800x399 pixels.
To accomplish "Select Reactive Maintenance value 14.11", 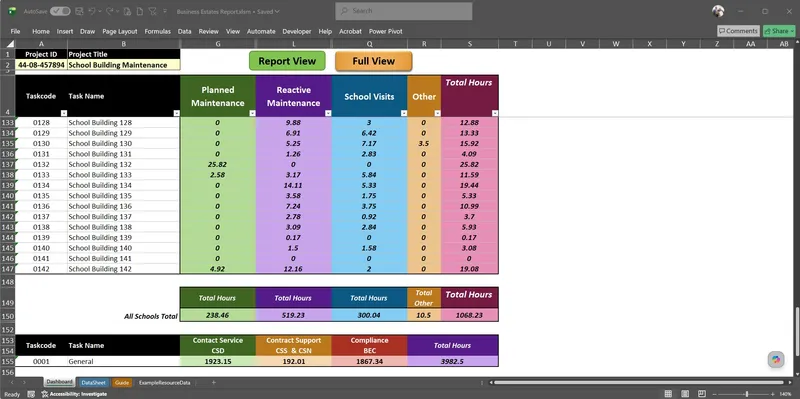I will (293, 185).
